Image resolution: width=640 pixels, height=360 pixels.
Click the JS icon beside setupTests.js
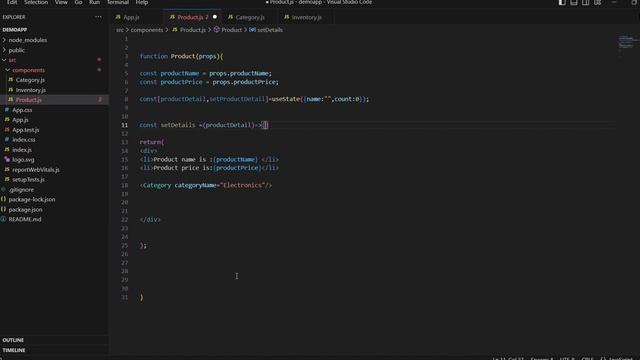pos(7,180)
